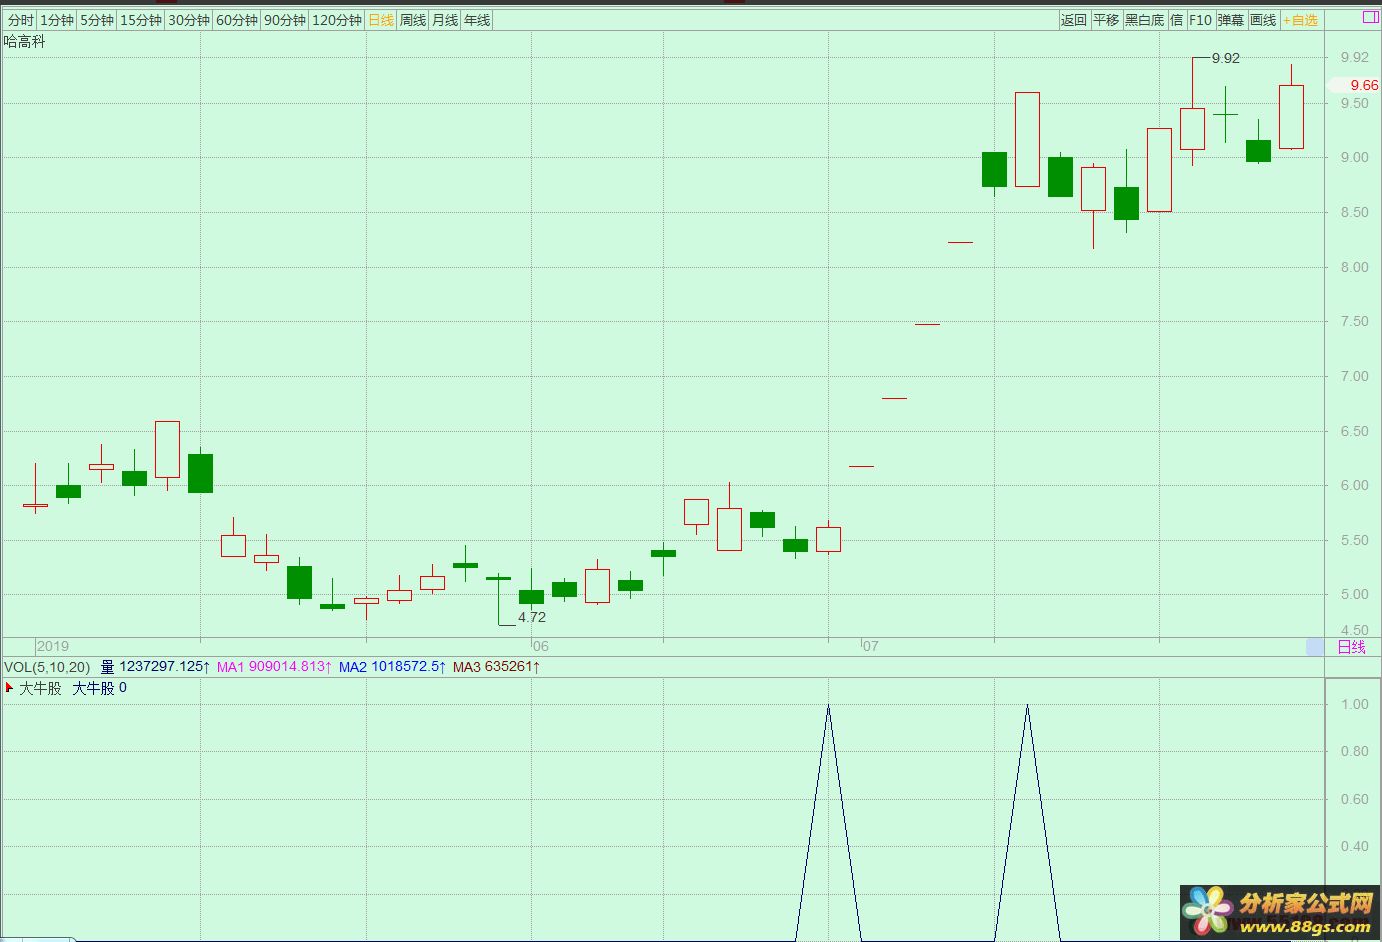Toggle the 弹幕 overlay button
Viewport: 1382px width, 942px height.
[1231, 20]
